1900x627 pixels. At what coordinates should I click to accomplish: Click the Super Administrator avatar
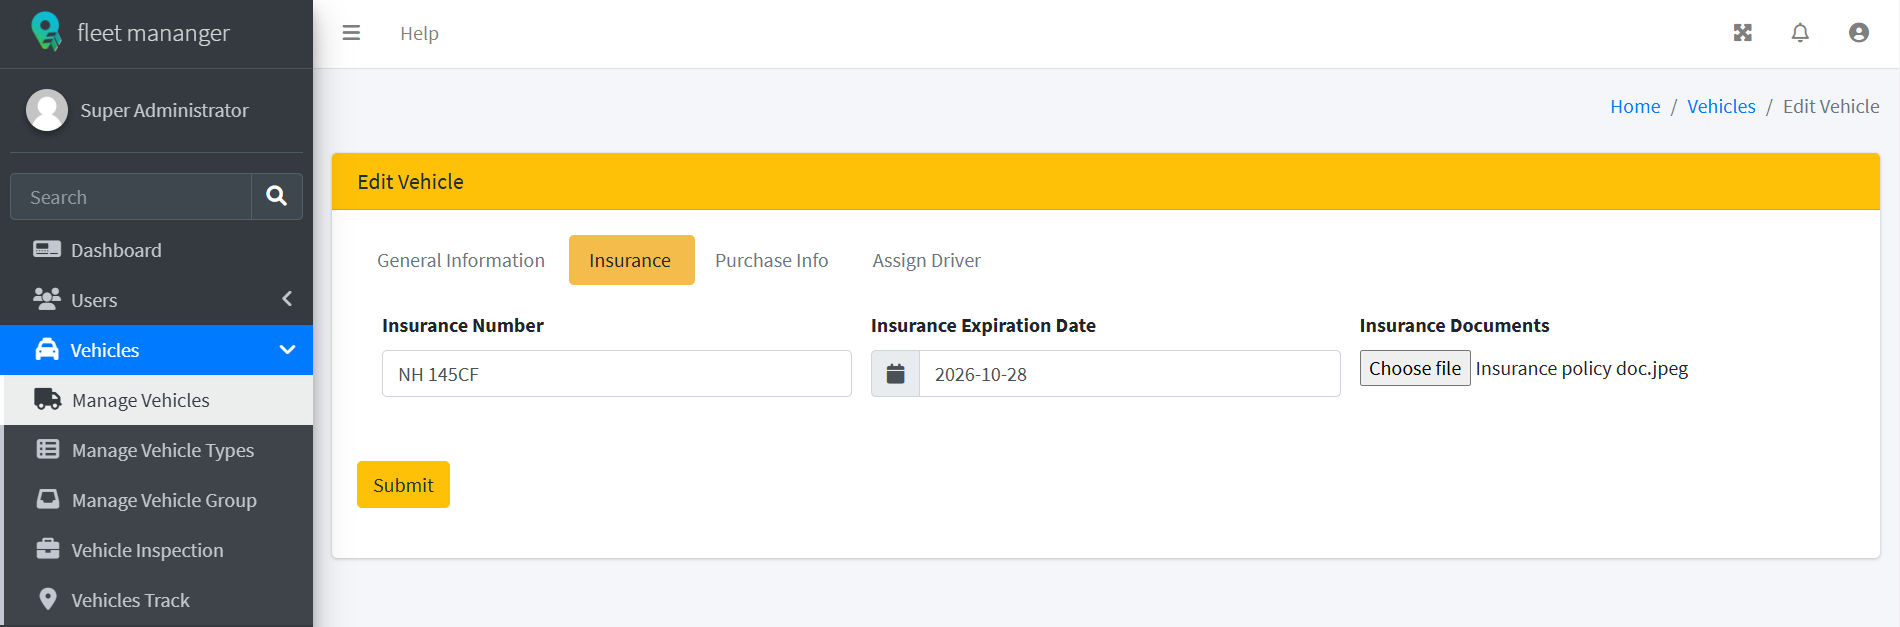[x=47, y=110]
